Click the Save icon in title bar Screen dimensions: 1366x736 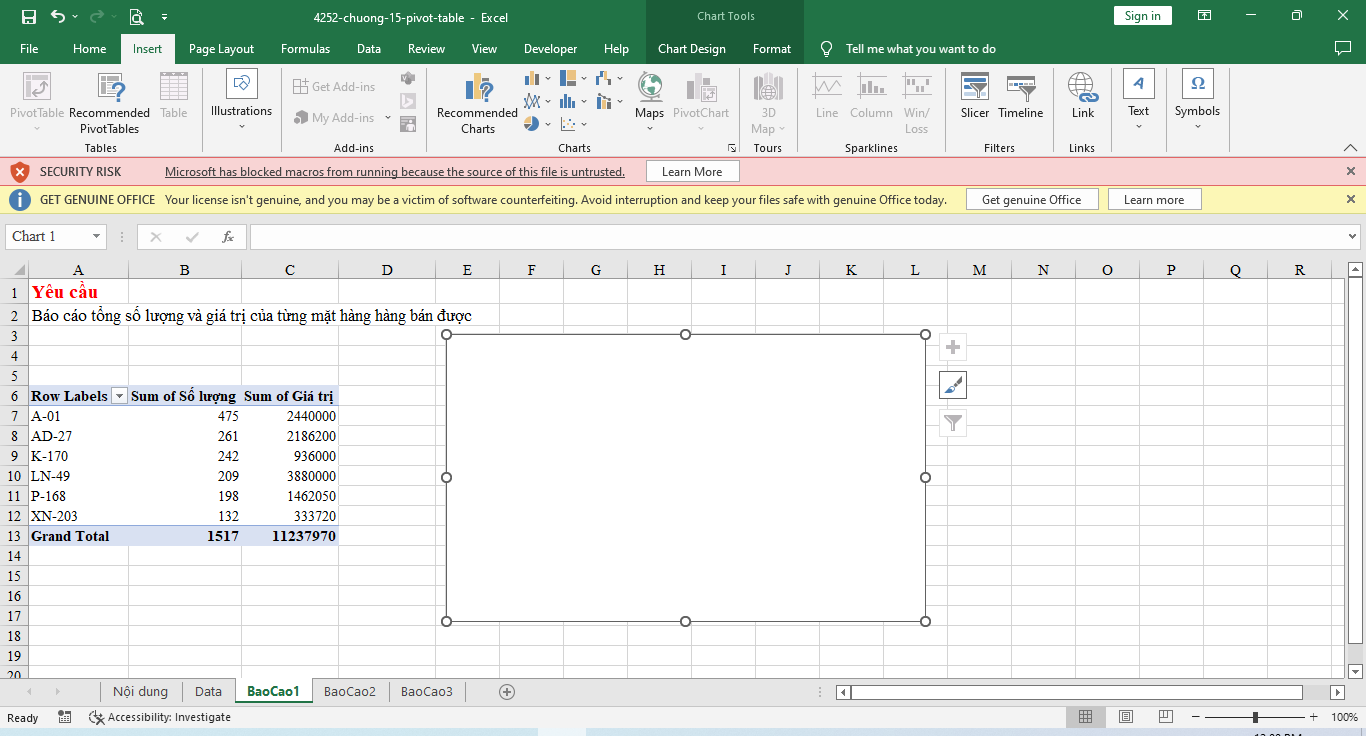click(x=28, y=16)
